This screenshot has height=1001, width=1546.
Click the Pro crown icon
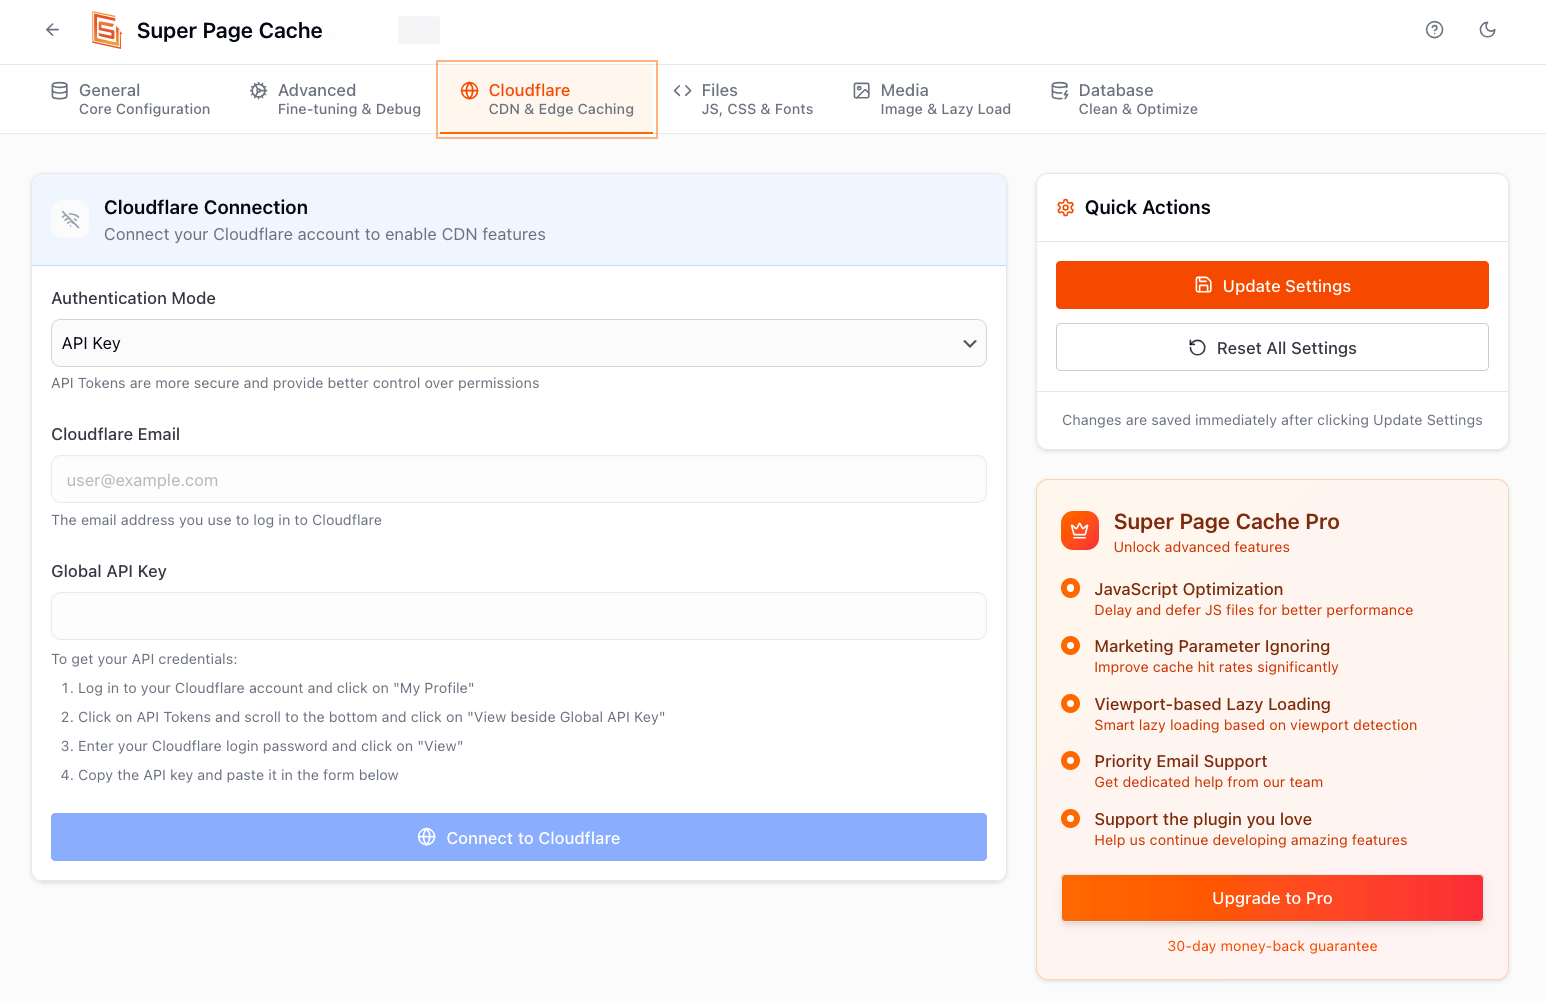pyautogui.click(x=1080, y=531)
